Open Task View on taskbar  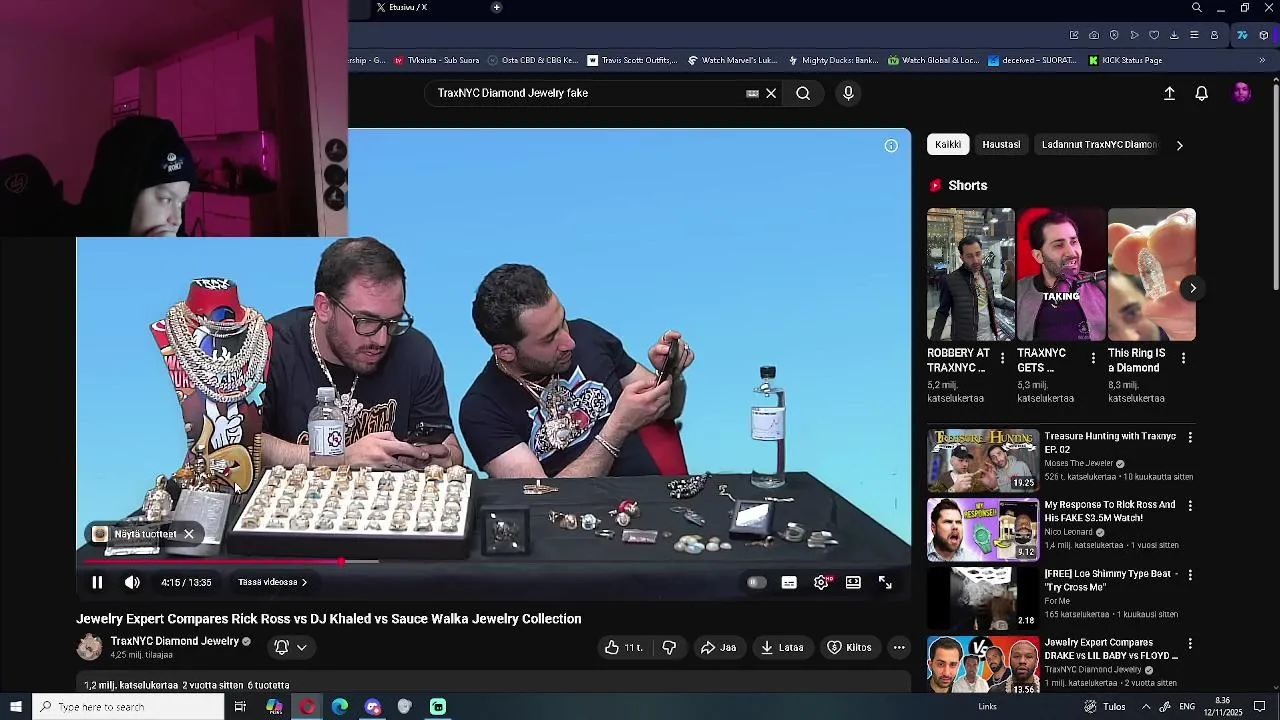[x=240, y=707]
